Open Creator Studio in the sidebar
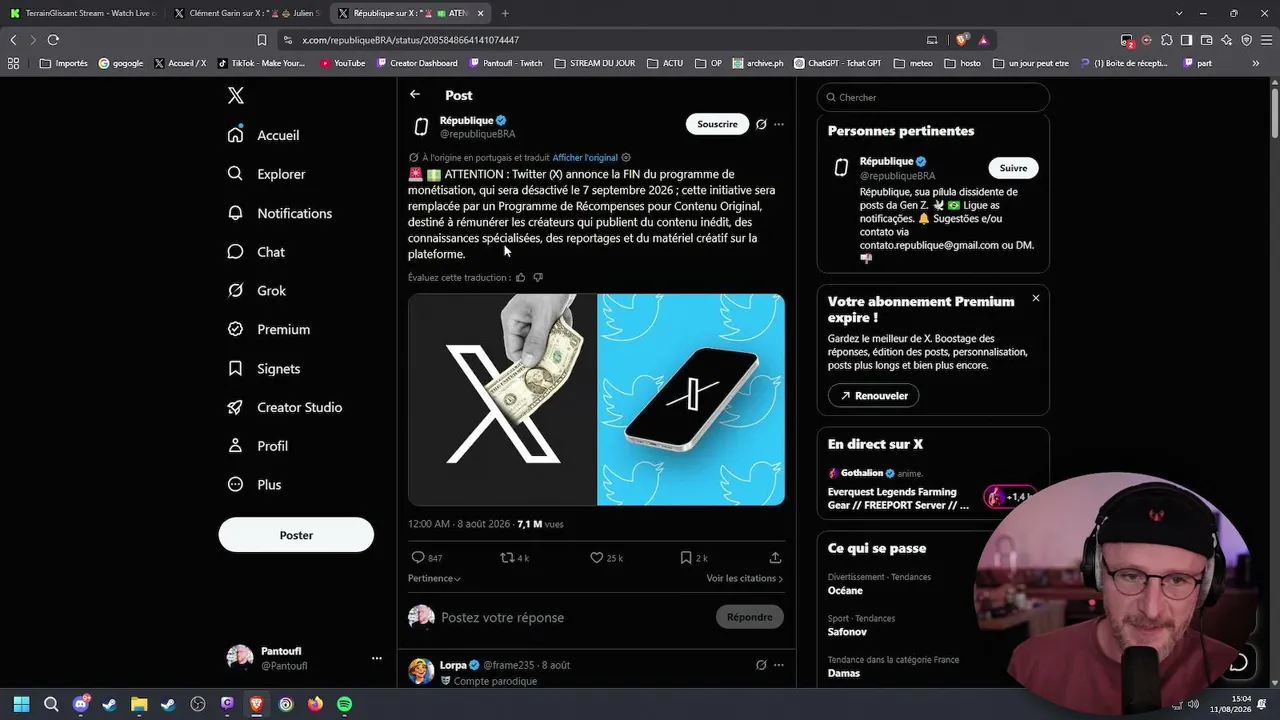The height and width of the screenshot is (720, 1280). pyautogui.click(x=285, y=407)
